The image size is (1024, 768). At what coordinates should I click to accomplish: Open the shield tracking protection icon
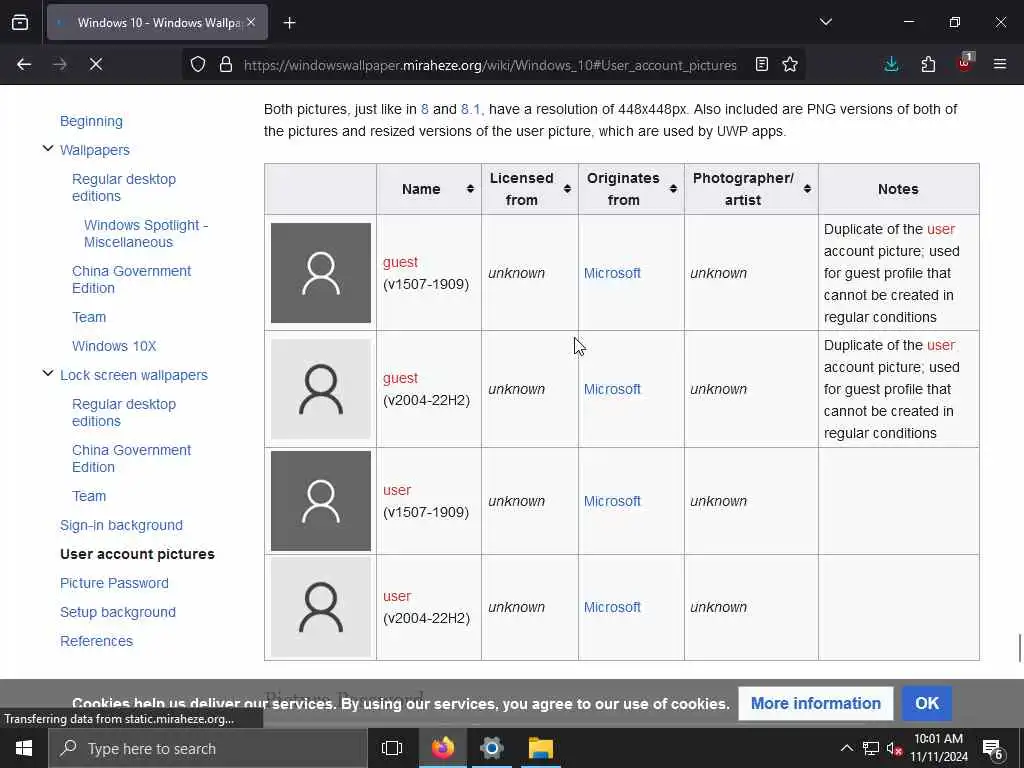198,64
